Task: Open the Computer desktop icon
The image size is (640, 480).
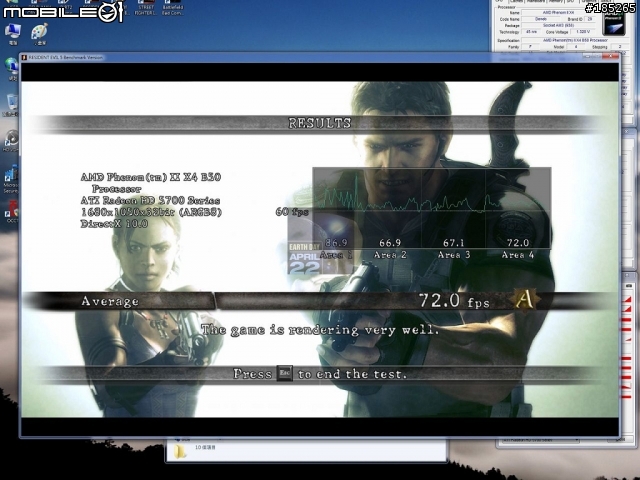Action: pos(13,33)
